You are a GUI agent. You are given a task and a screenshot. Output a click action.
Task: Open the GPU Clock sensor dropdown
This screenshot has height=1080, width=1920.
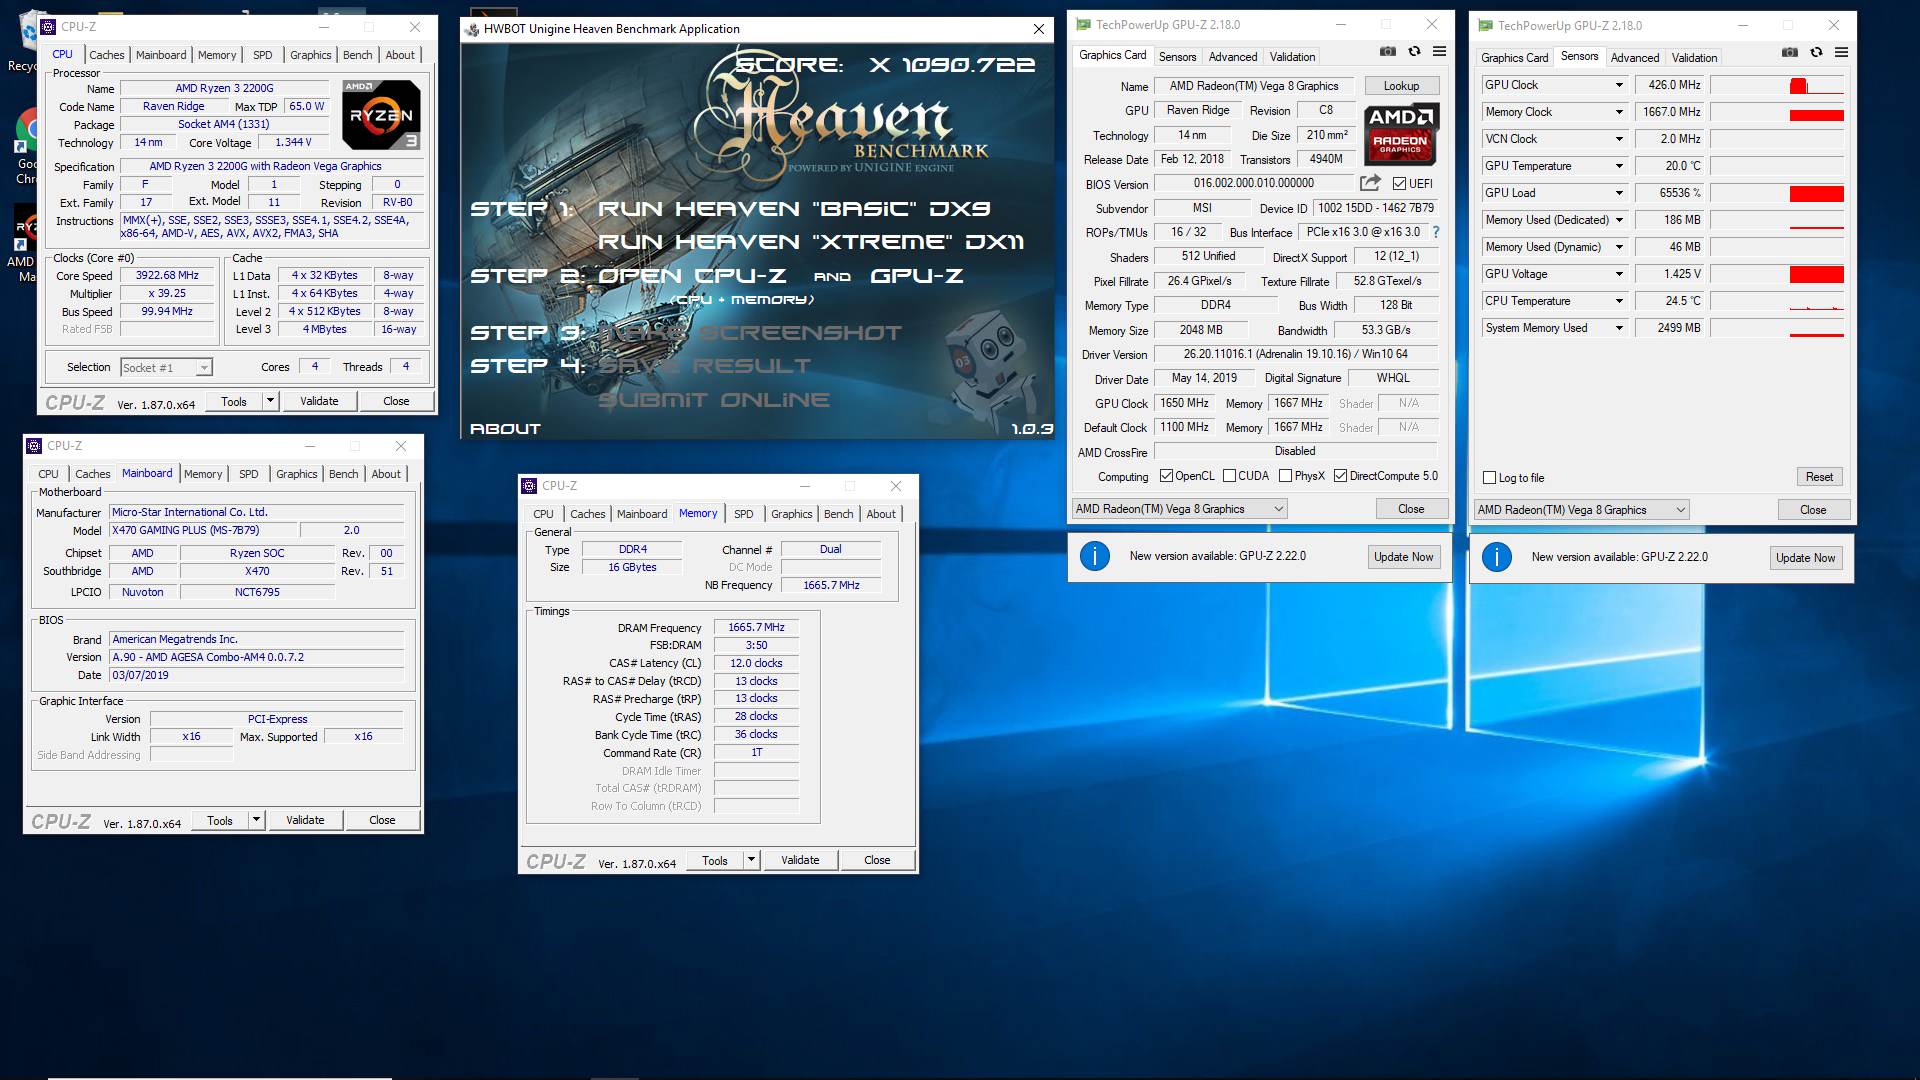[x=1619, y=85]
